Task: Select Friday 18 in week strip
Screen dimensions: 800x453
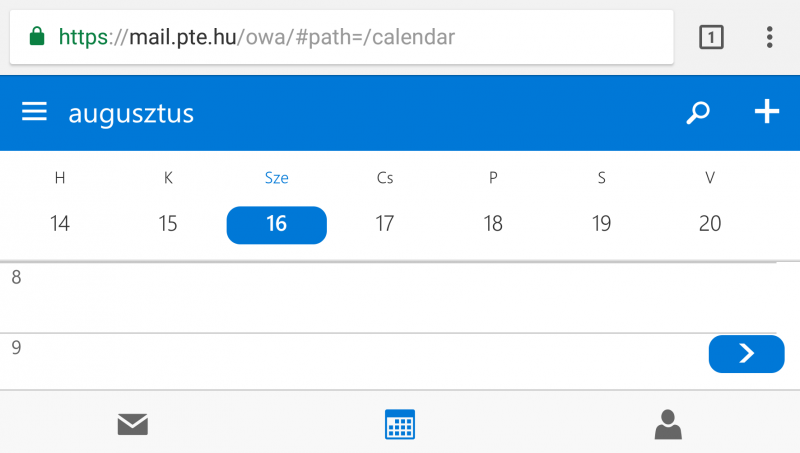Action: [493, 223]
